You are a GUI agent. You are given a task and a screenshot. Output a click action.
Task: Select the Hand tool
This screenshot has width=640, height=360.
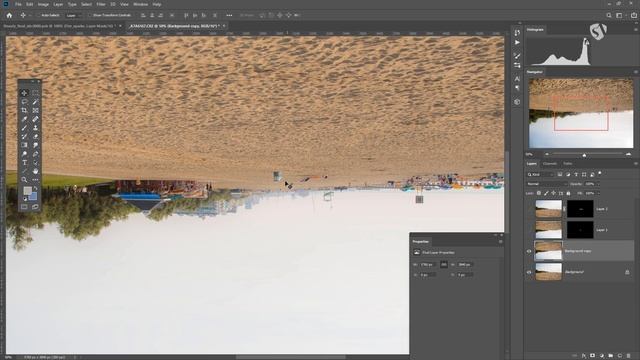click(36, 171)
